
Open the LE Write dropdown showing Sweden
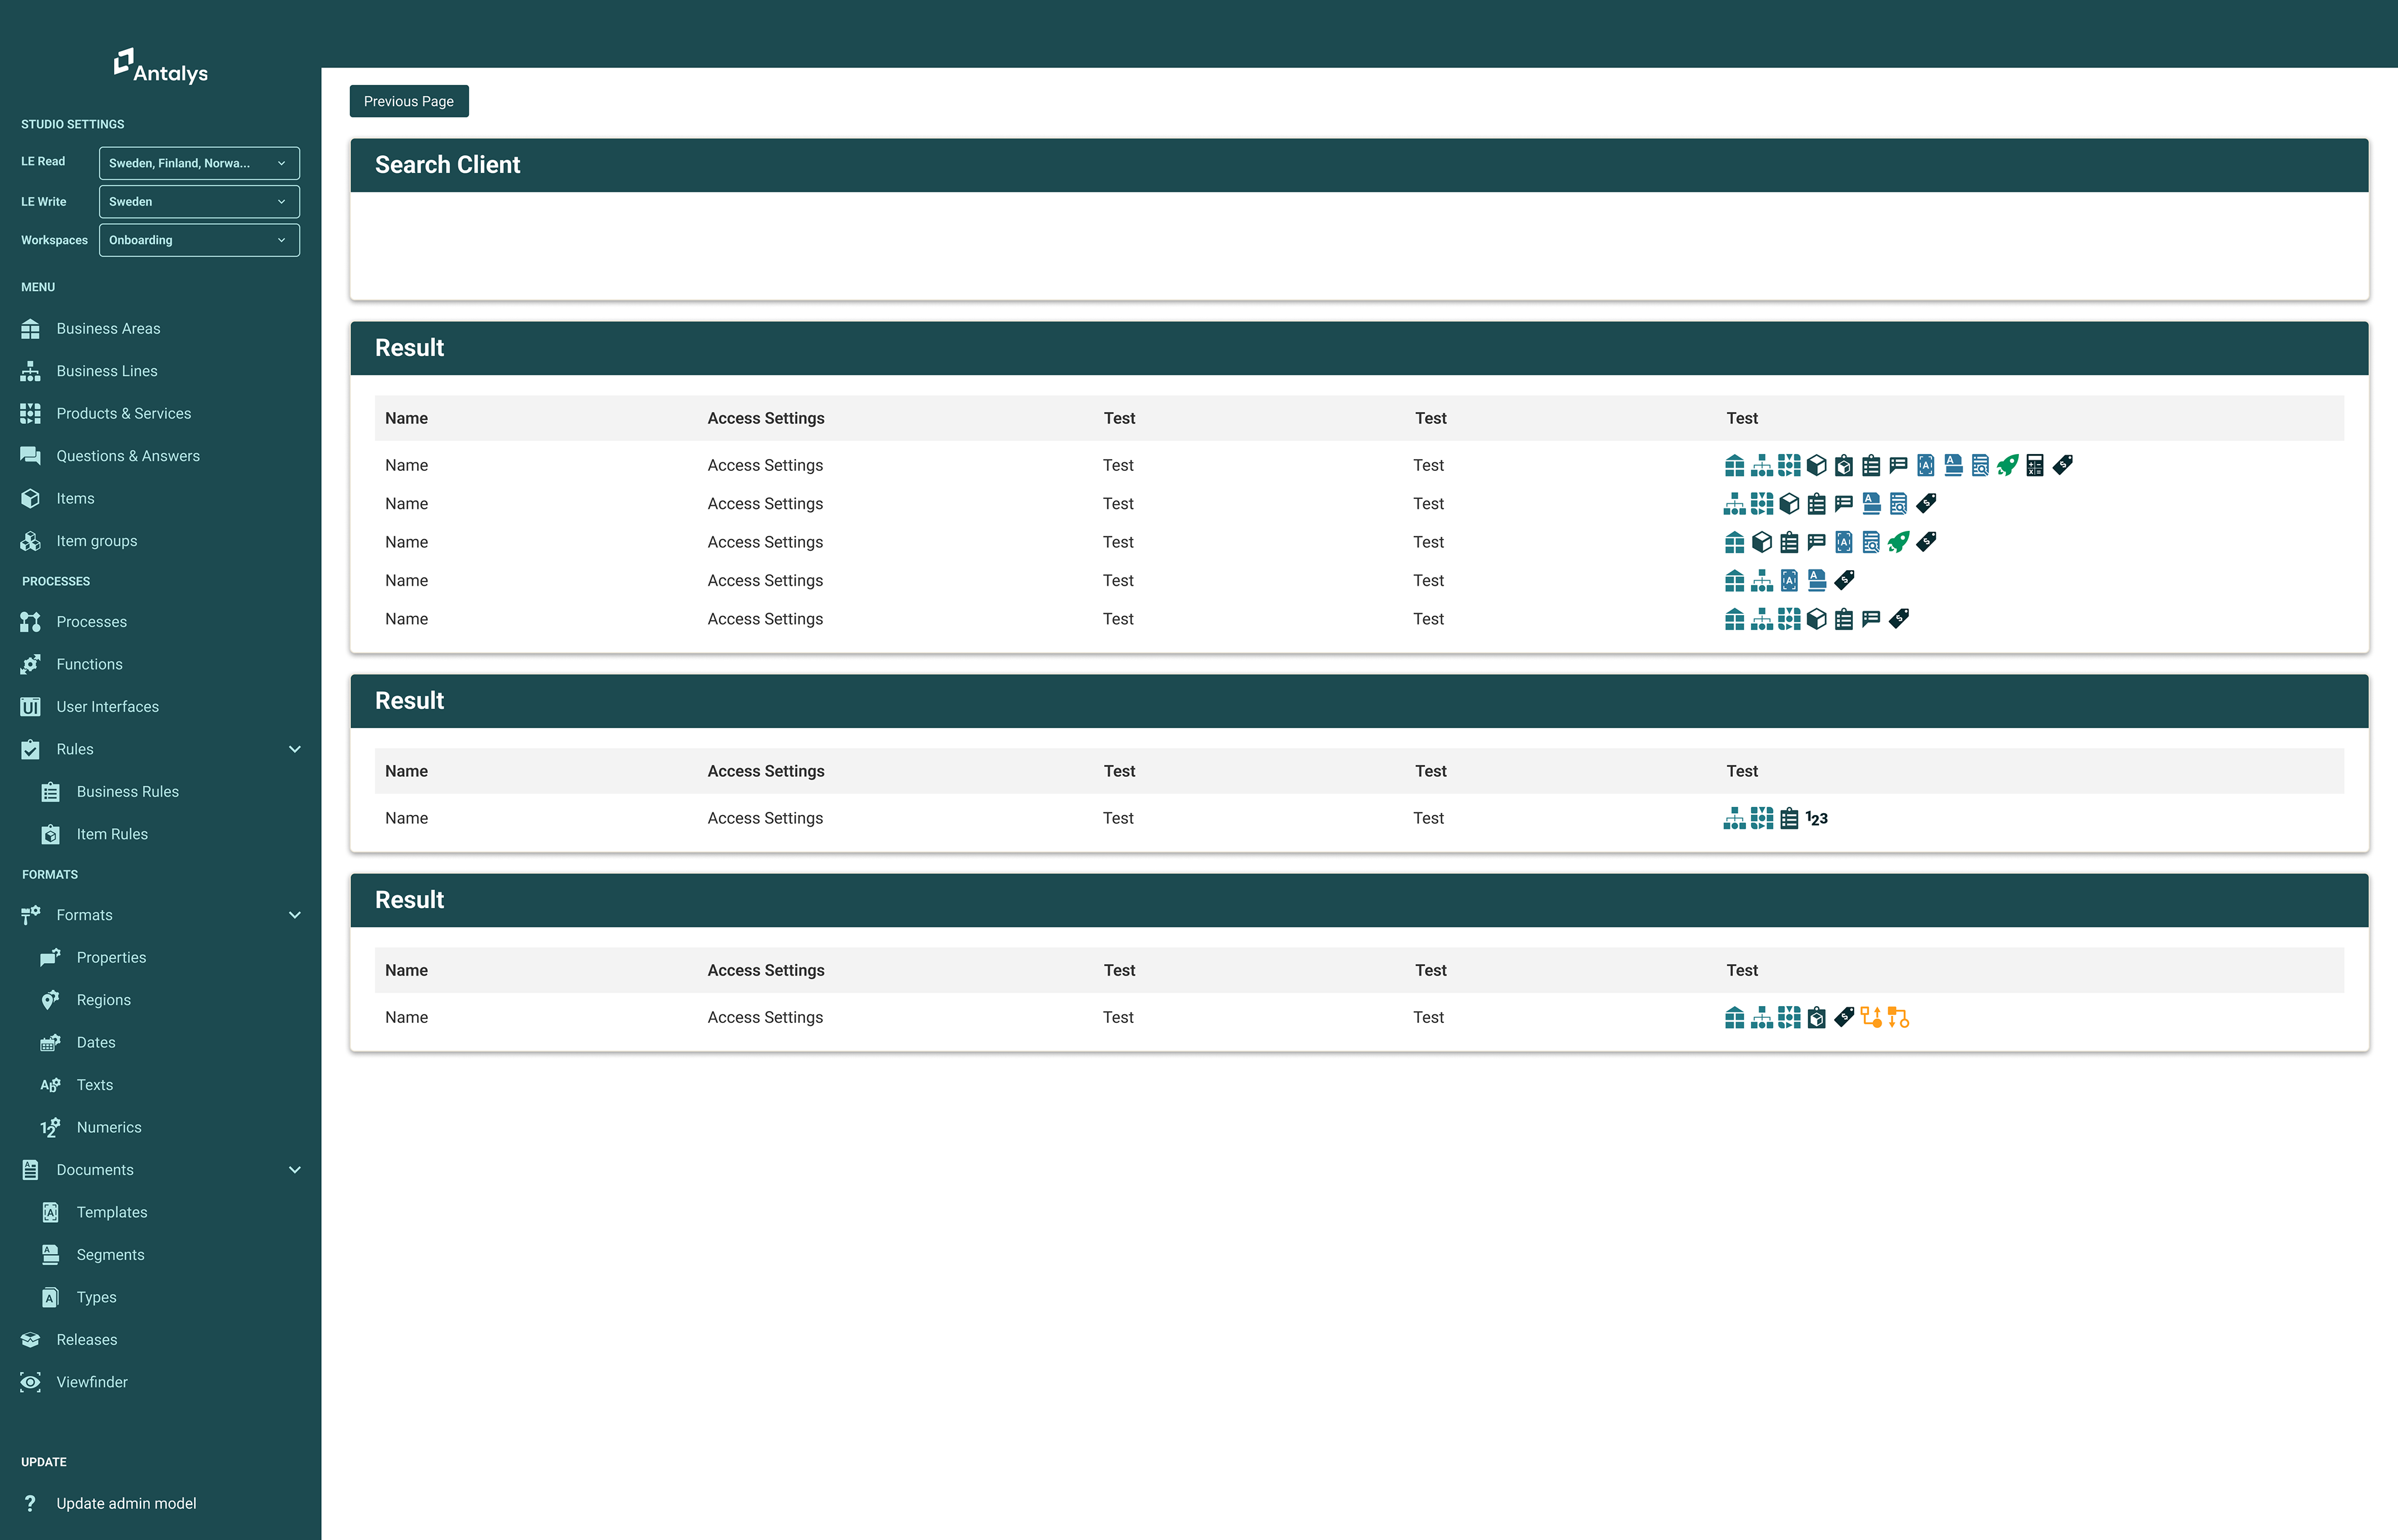coord(199,201)
